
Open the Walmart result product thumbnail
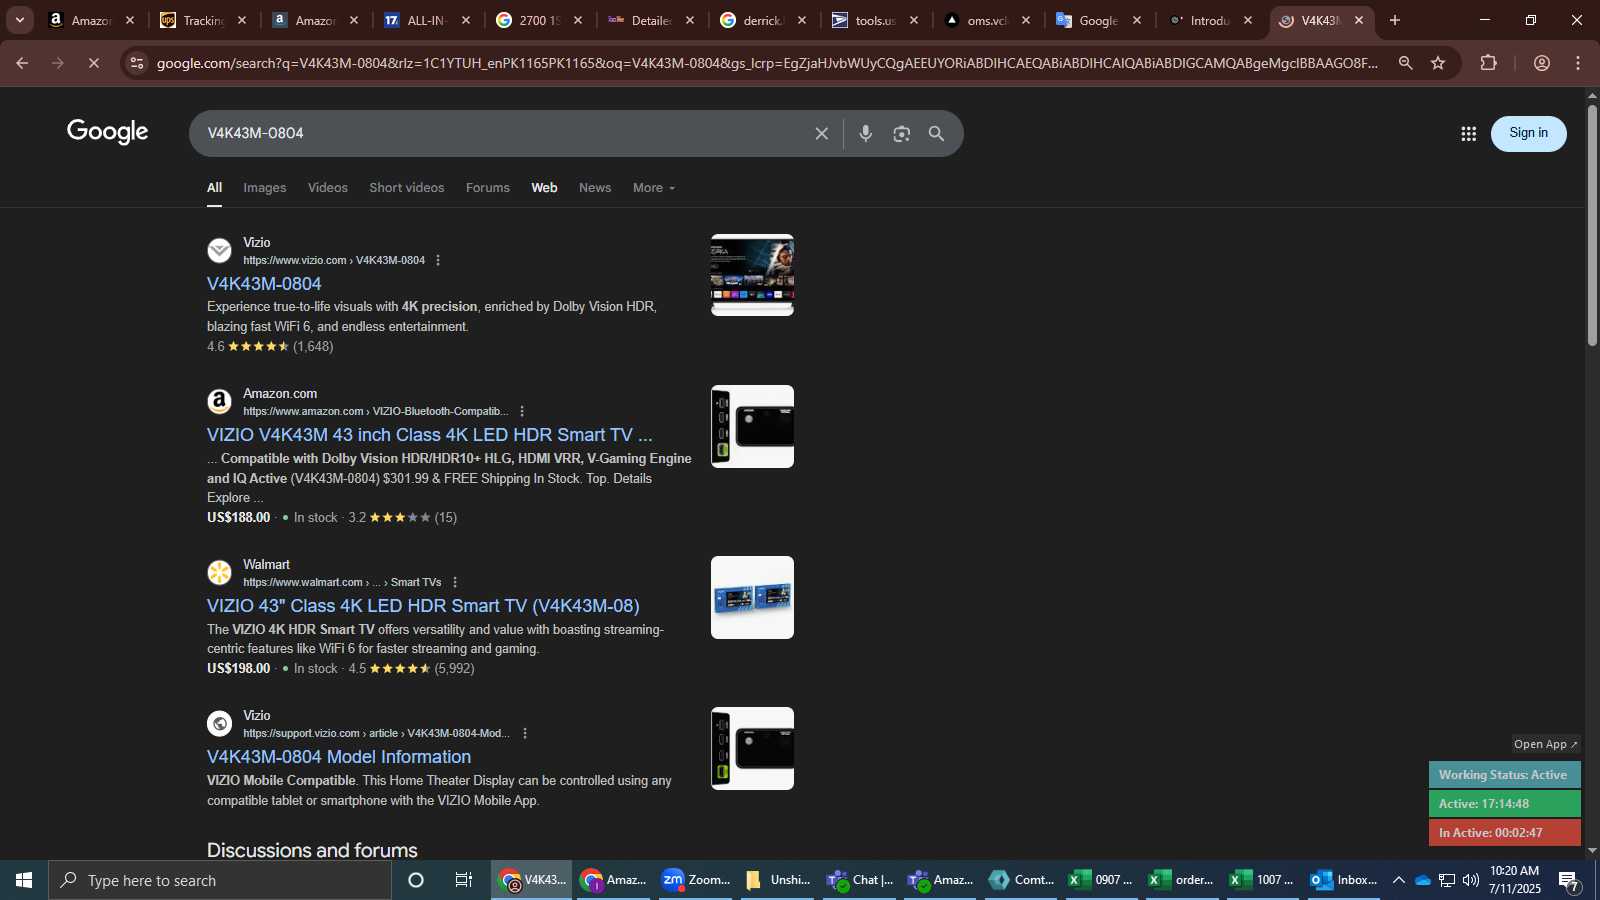pos(752,597)
